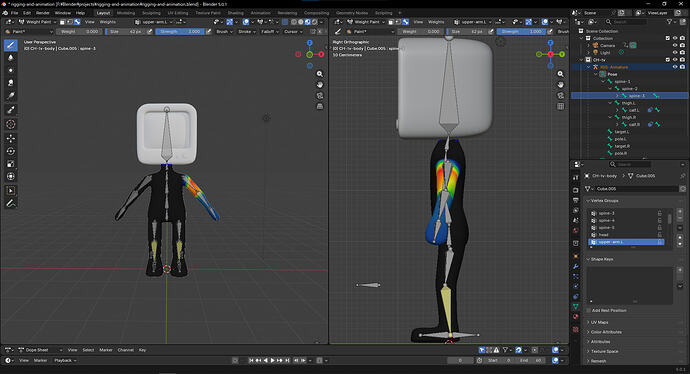
Task: Click the pan hand icon in left viewport
Action: (320, 84)
